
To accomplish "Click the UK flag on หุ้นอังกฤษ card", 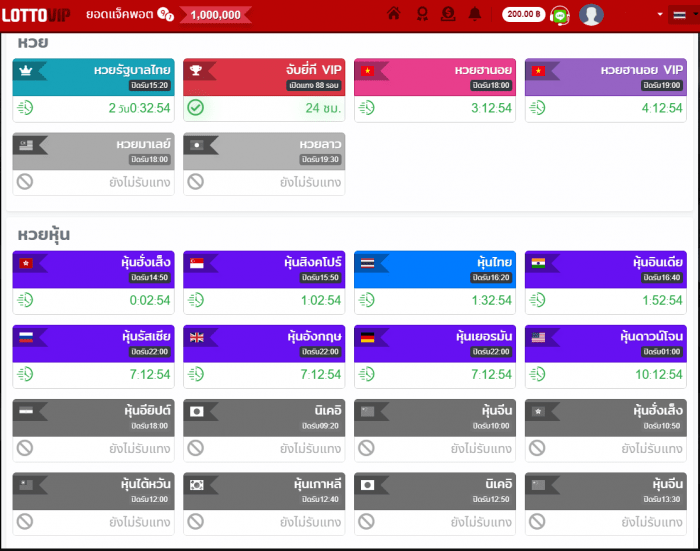I will coord(196,337).
